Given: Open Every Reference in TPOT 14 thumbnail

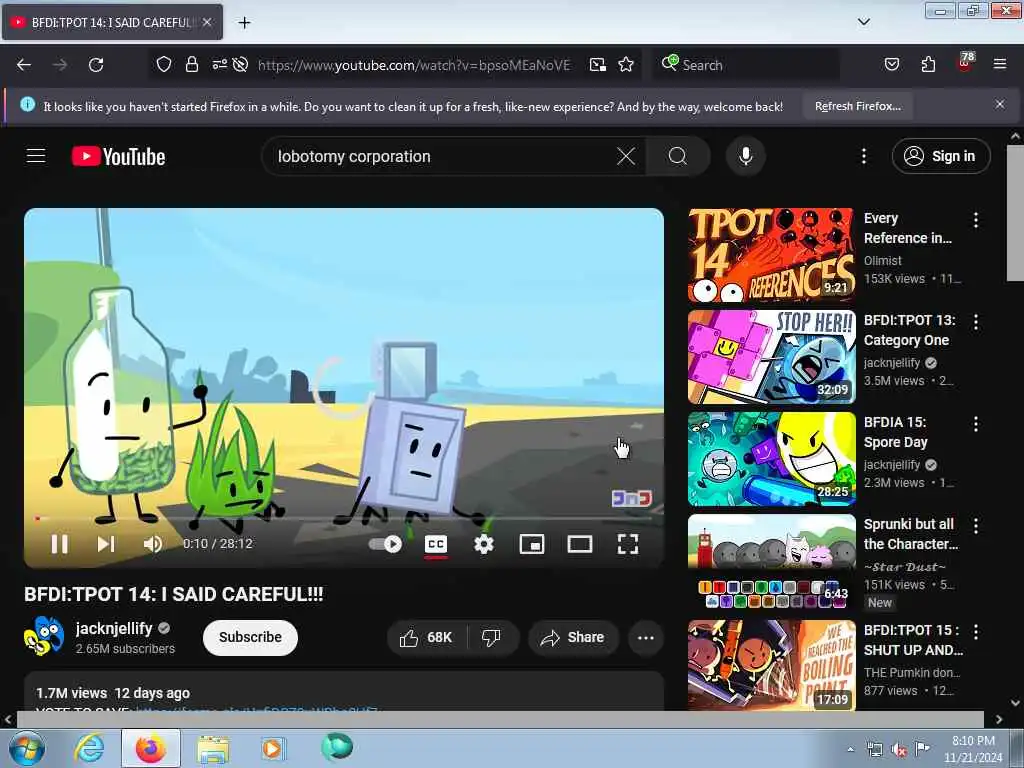Looking at the screenshot, I should pyautogui.click(x=771, y=255).
